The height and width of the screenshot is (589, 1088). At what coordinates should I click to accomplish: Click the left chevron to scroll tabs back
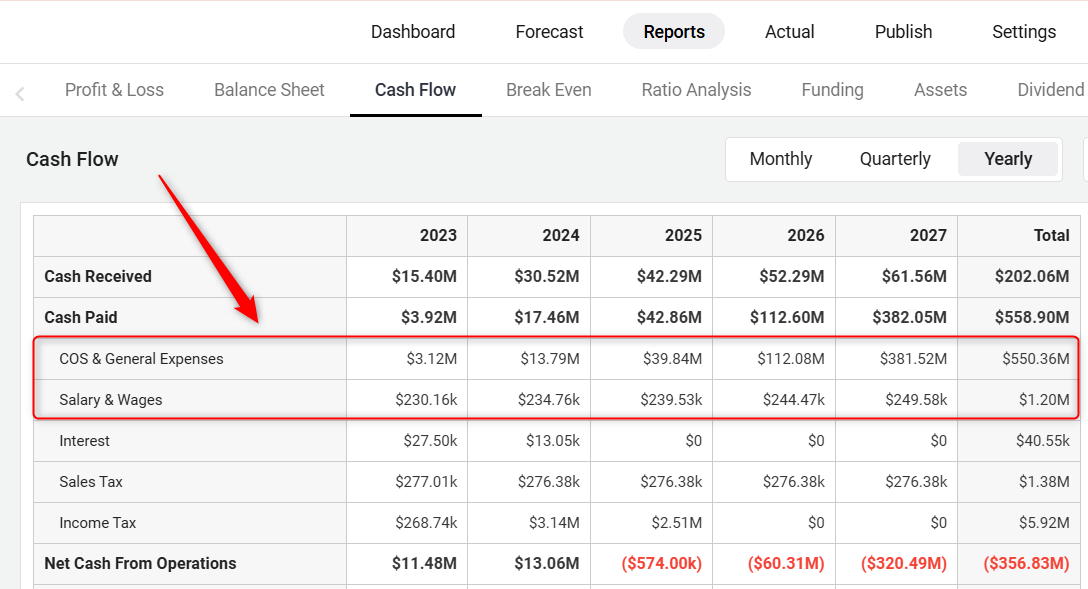tap(19, 93)
